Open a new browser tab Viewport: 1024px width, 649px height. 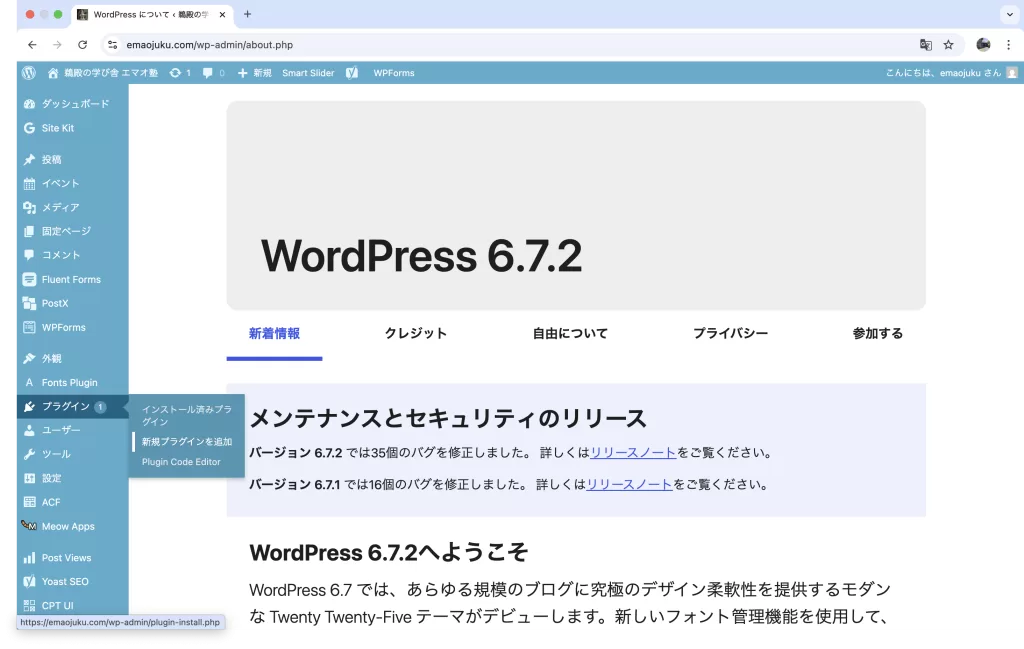tap(248, 14)
